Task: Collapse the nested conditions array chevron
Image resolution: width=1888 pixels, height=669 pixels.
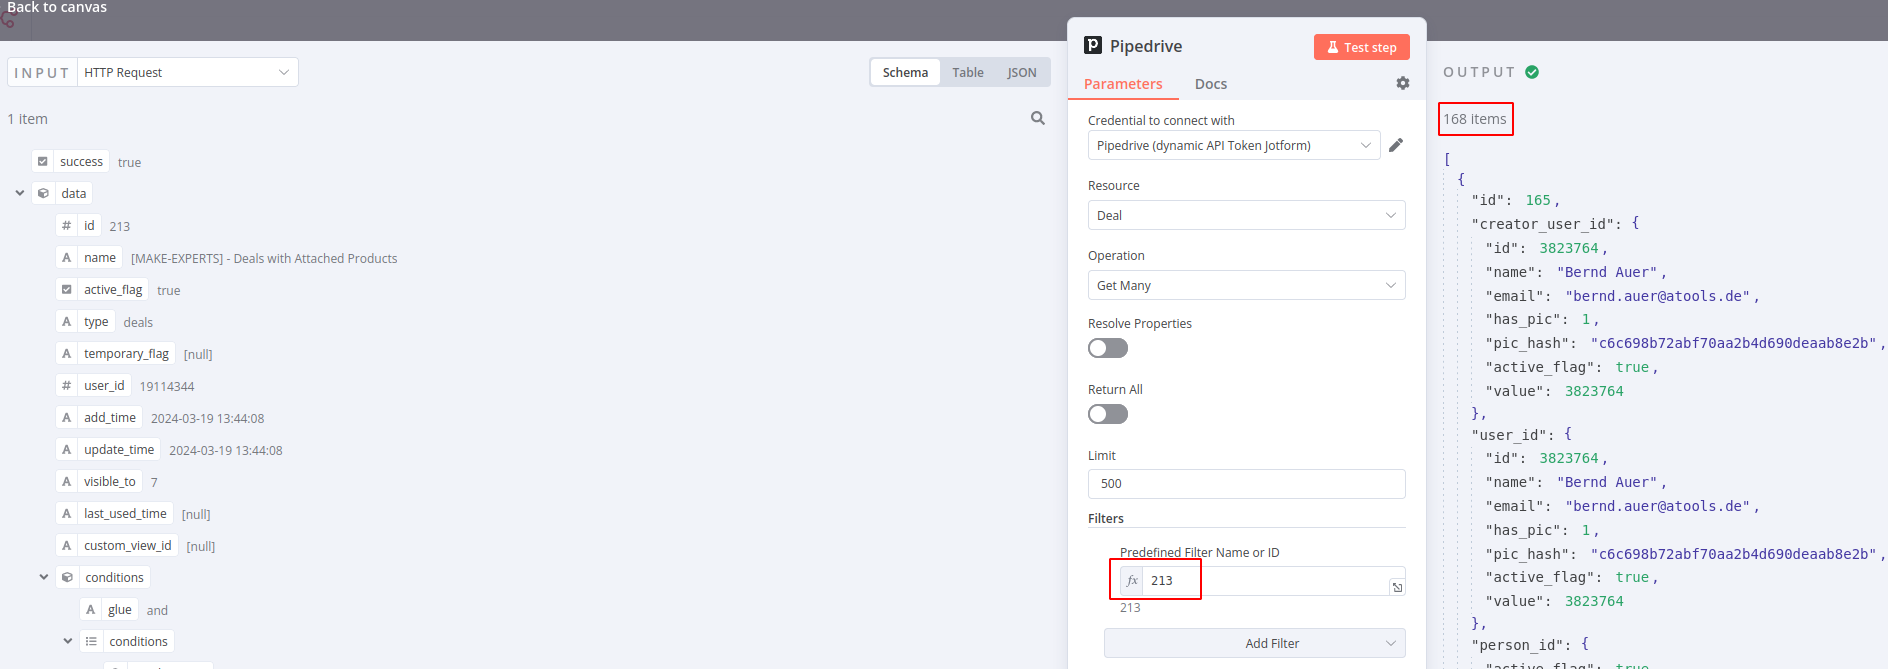Action: 68,641
